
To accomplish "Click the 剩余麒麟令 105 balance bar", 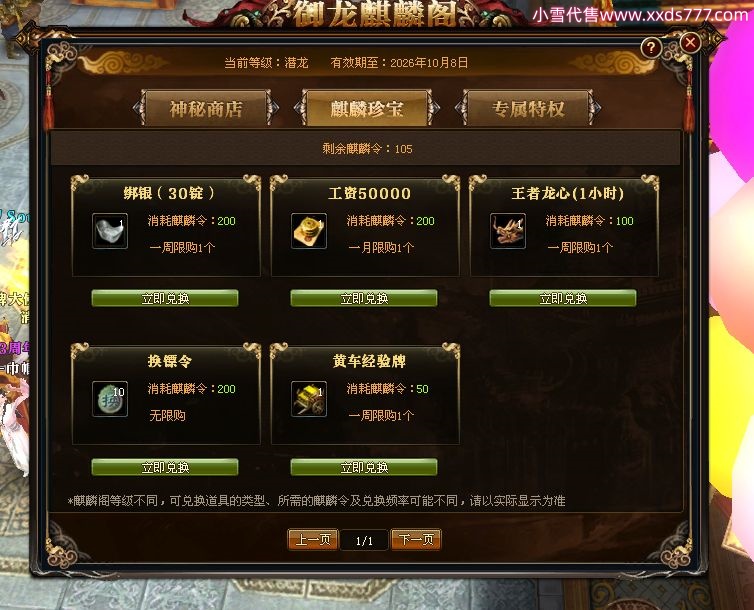I will coord(365,149).
